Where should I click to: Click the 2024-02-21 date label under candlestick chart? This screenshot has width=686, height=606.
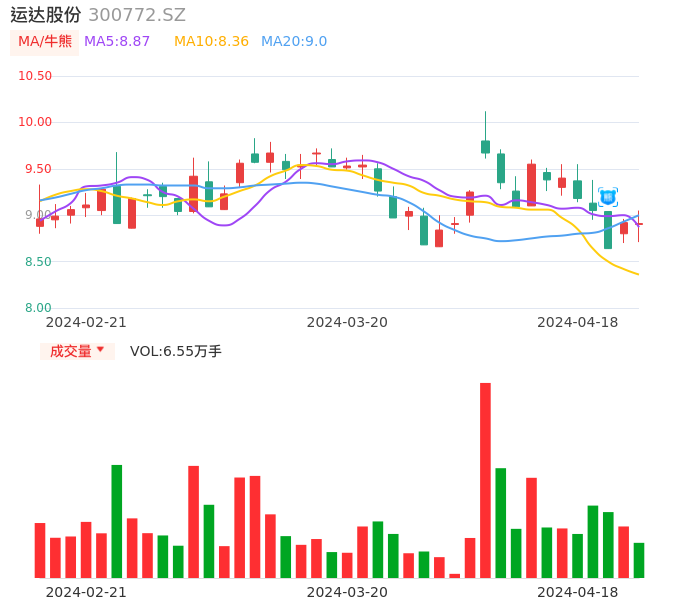pos(86,322)
